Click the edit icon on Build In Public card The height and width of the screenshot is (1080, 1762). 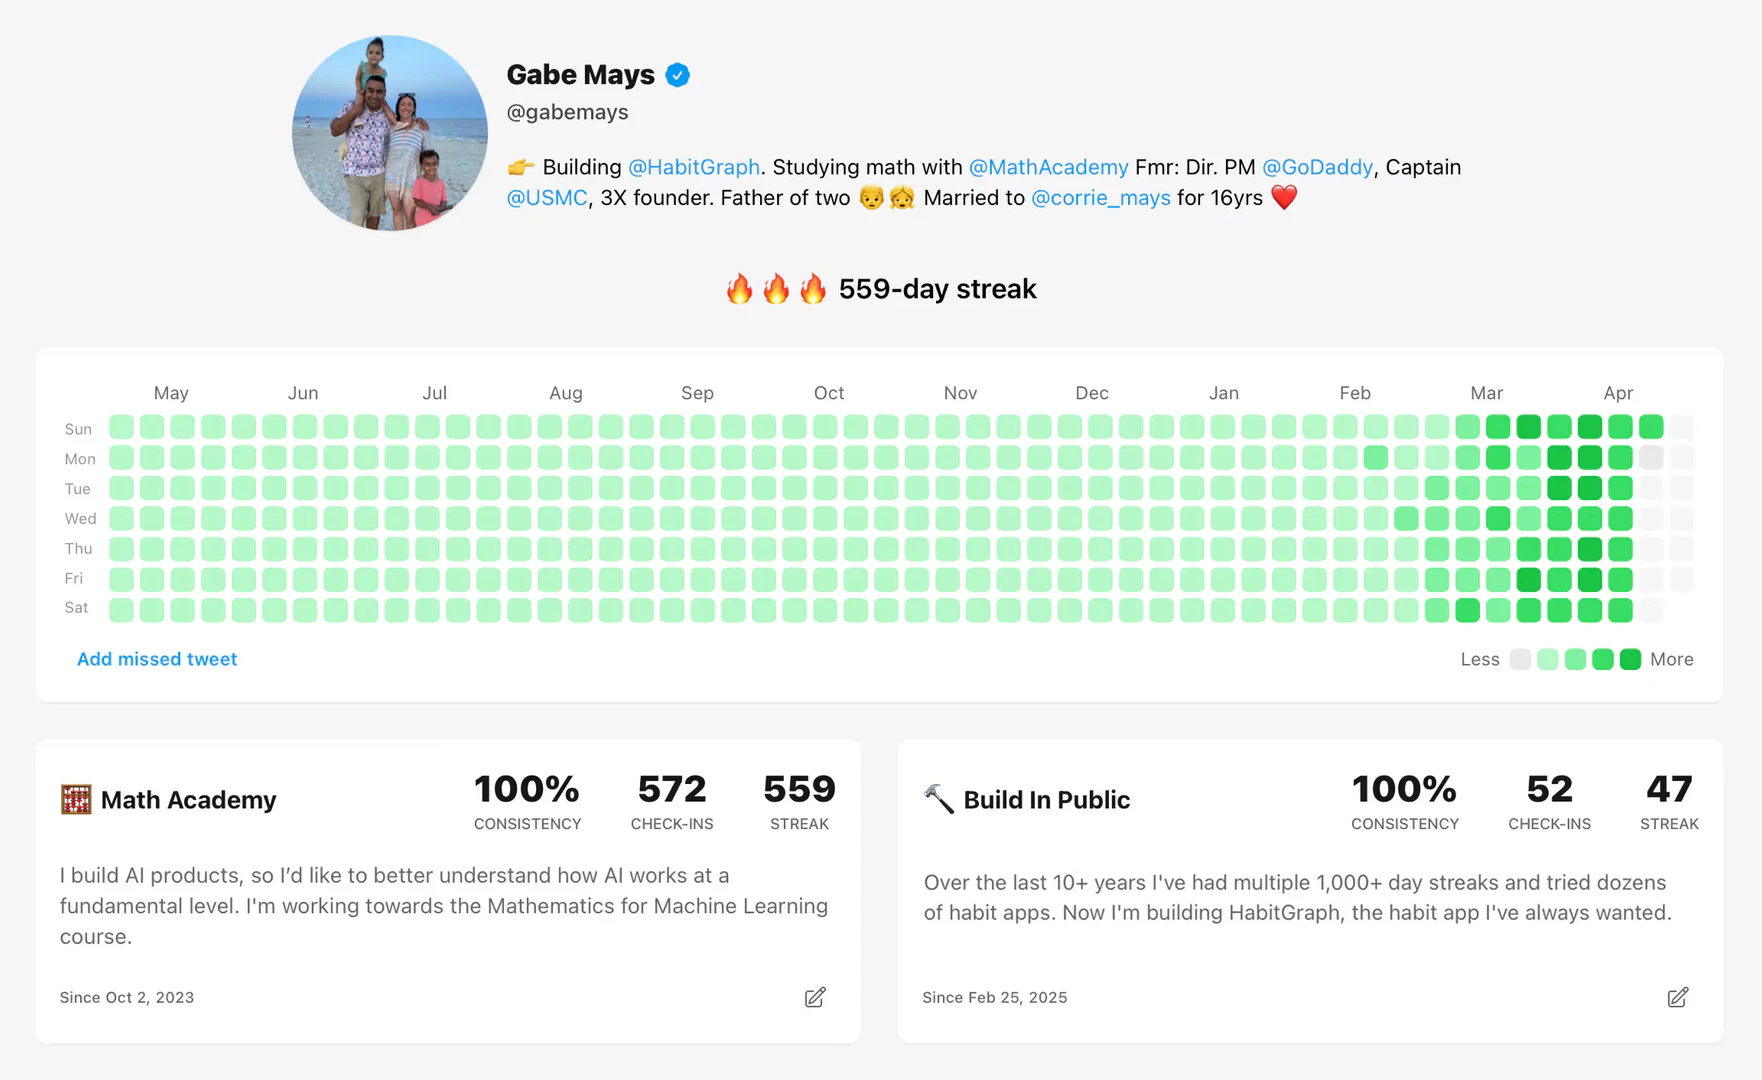[x=1677, y=997]
